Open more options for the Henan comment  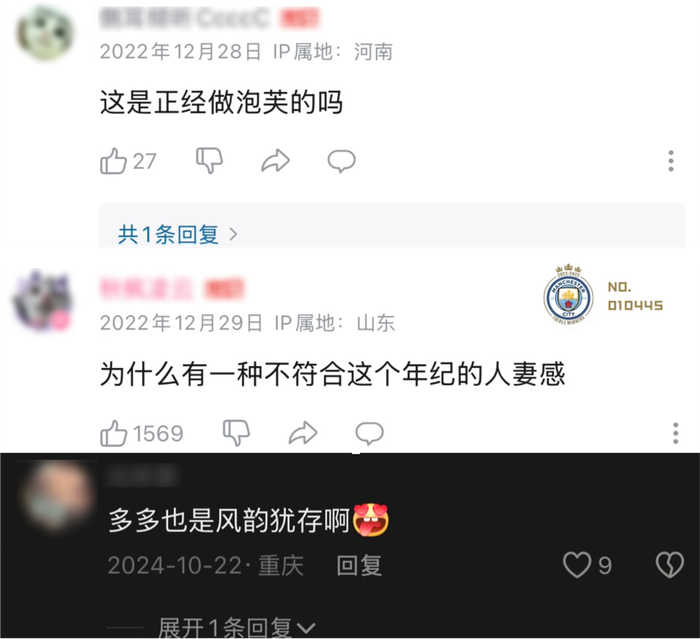point(671,161)
